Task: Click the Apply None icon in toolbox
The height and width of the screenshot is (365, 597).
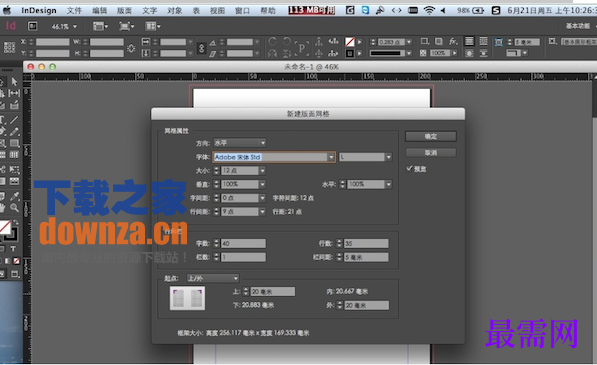Action: click(x=16, y=261)
